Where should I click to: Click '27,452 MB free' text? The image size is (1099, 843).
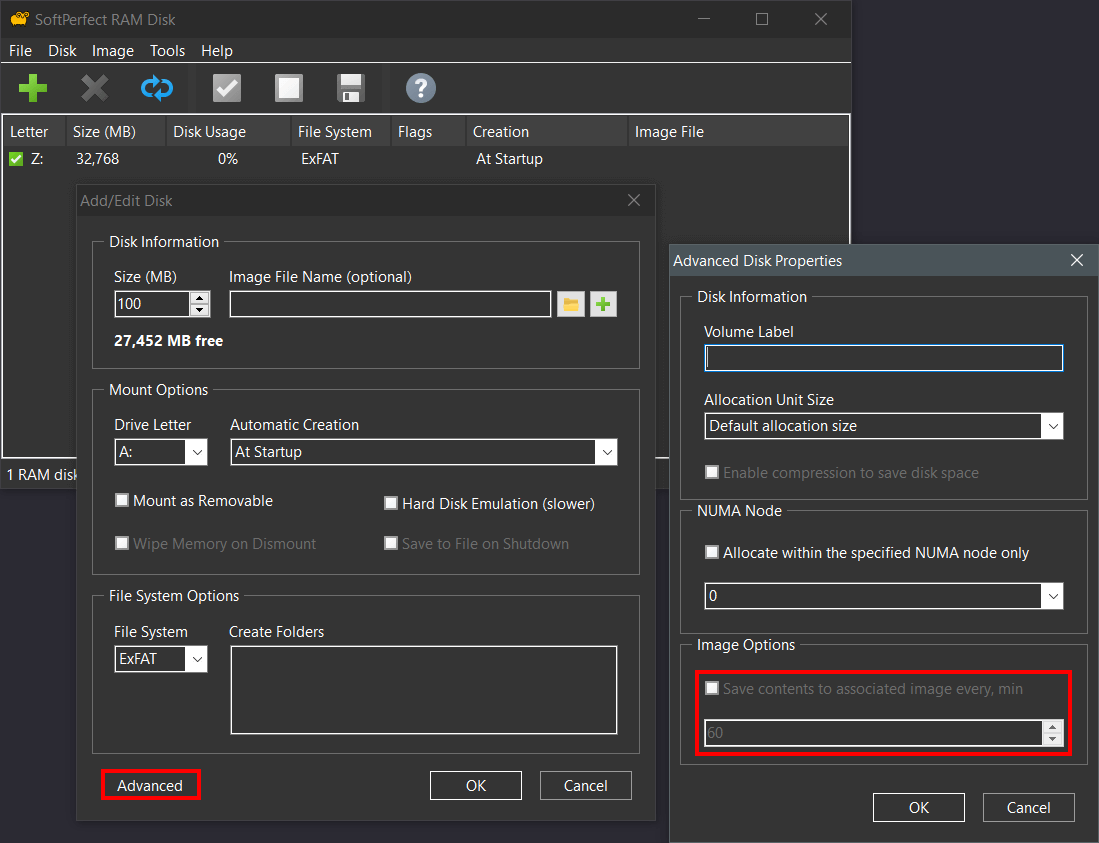168,341
